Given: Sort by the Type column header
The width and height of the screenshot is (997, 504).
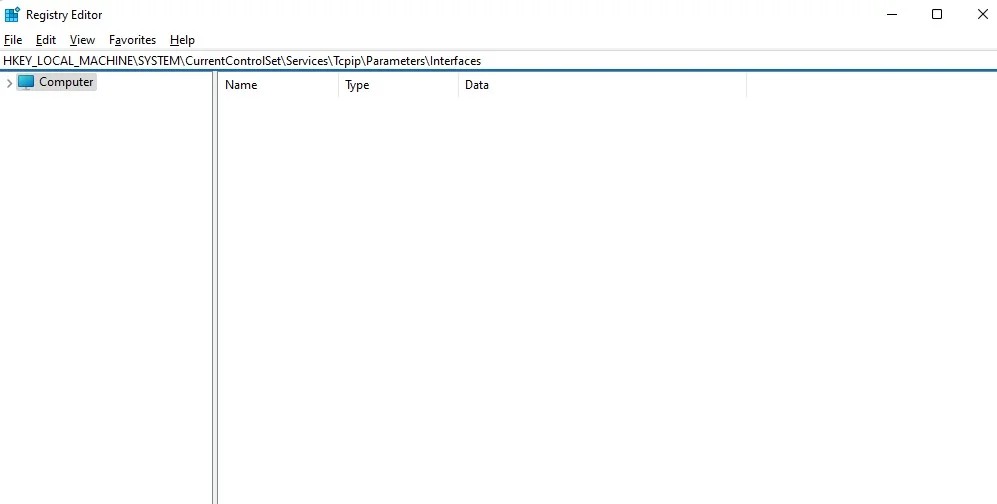Looking at the screenshot, I should pyautogui.click(x=398, y=85).
